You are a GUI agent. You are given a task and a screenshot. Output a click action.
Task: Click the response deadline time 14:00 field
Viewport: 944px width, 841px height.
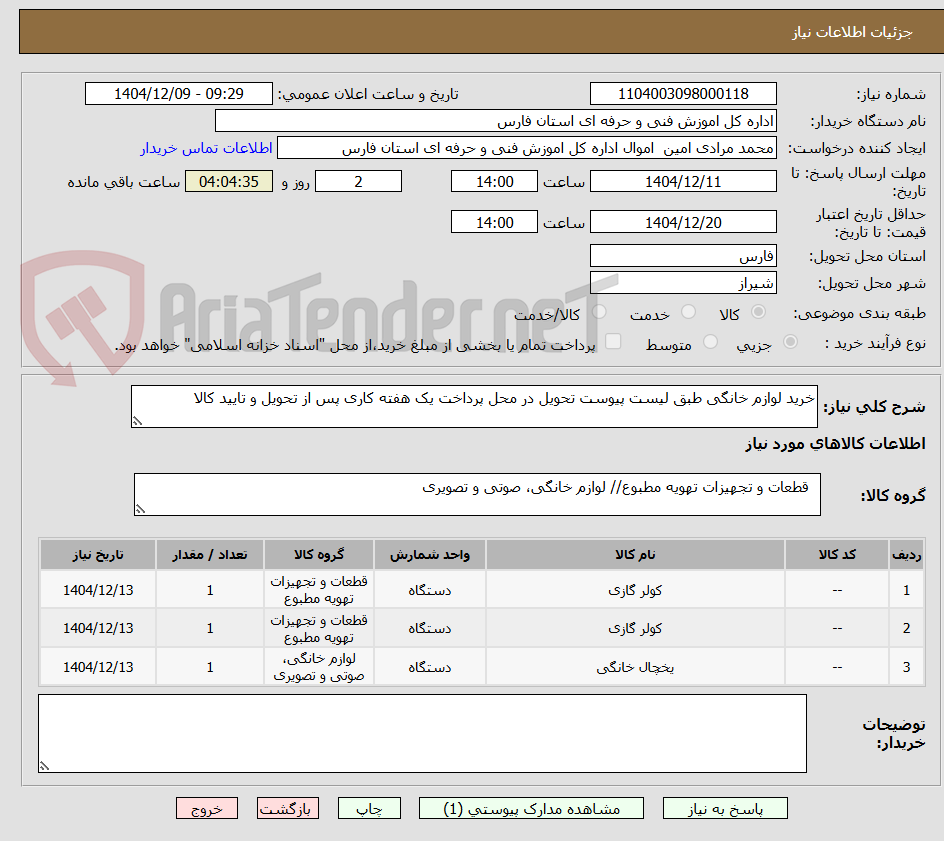point(494,181)
